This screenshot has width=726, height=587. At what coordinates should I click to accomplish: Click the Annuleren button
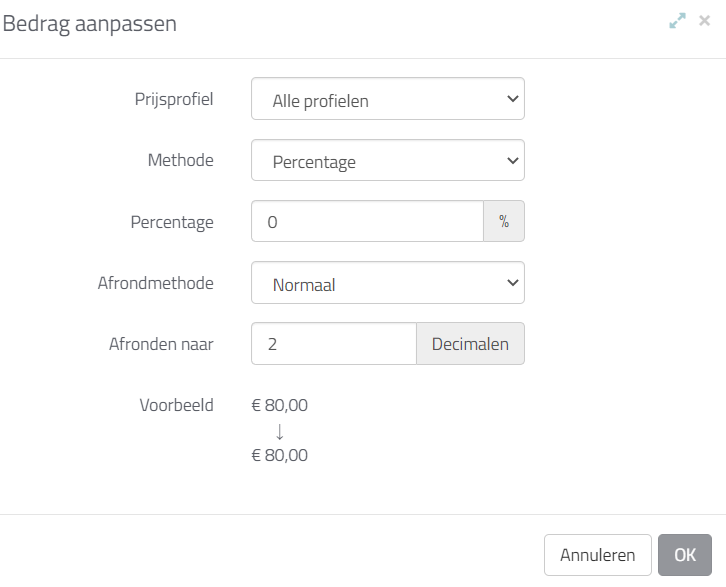click(x=598, y=555)
